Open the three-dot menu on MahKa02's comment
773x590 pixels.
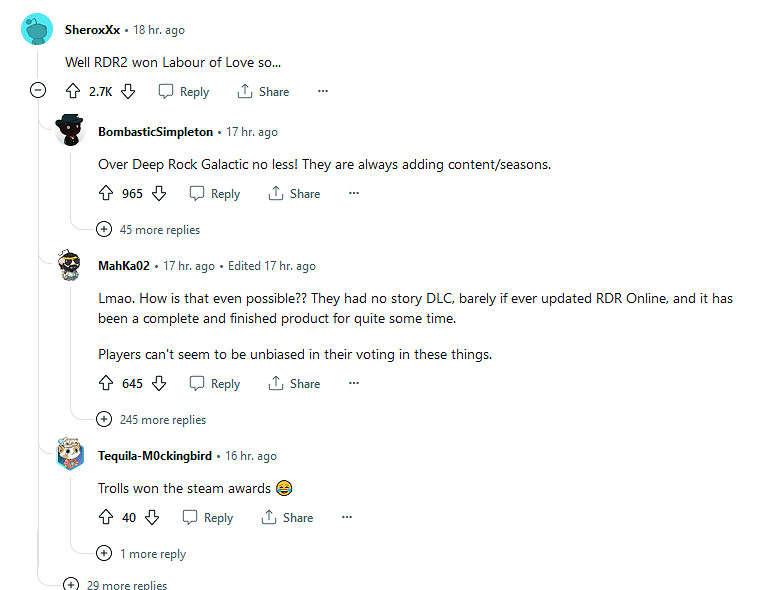[x=354, y=384]
